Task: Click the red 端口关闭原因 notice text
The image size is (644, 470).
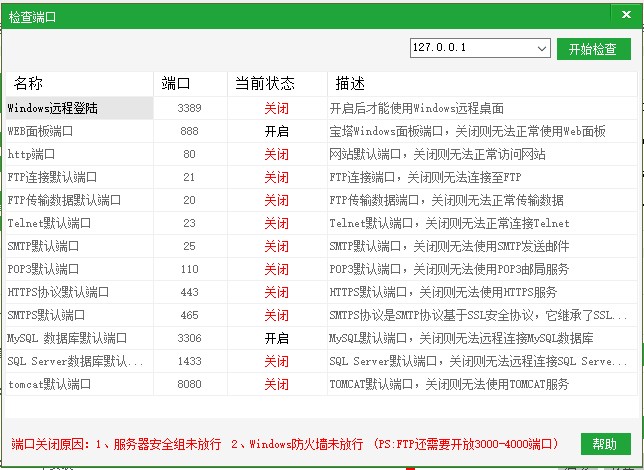Action: pos(285,444)
